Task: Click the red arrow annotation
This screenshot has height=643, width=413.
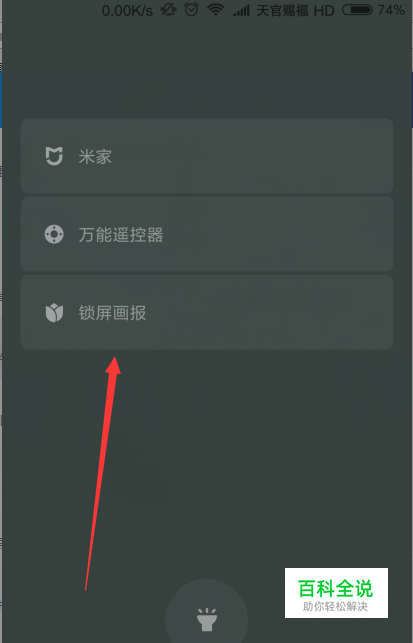Action: (x=103, y=473)
